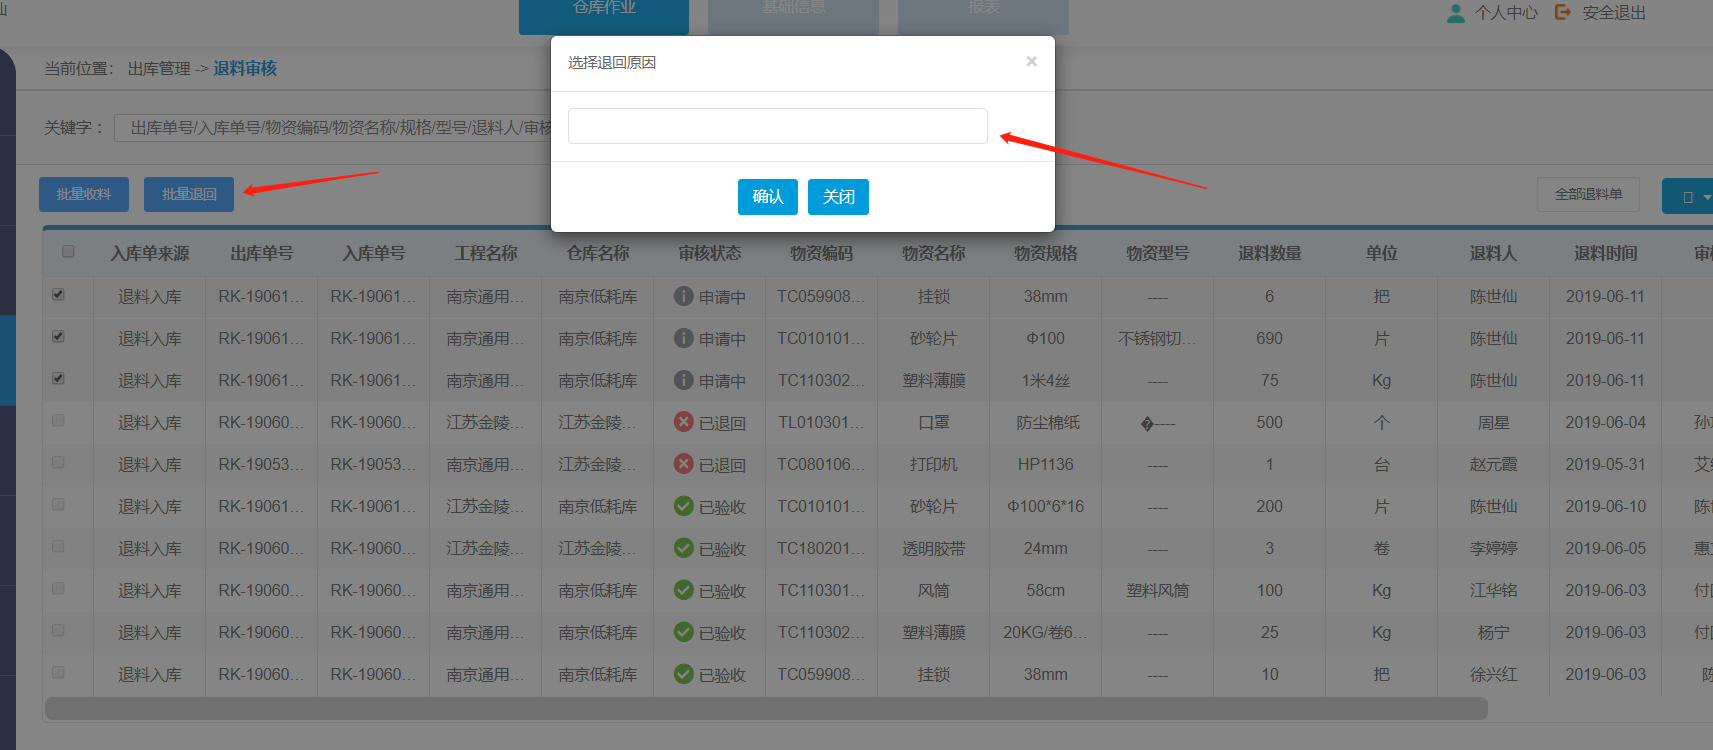
Task: Open the 仓库作业 top navigation tab
Action: pyautogui.click(x=604, y=12)
